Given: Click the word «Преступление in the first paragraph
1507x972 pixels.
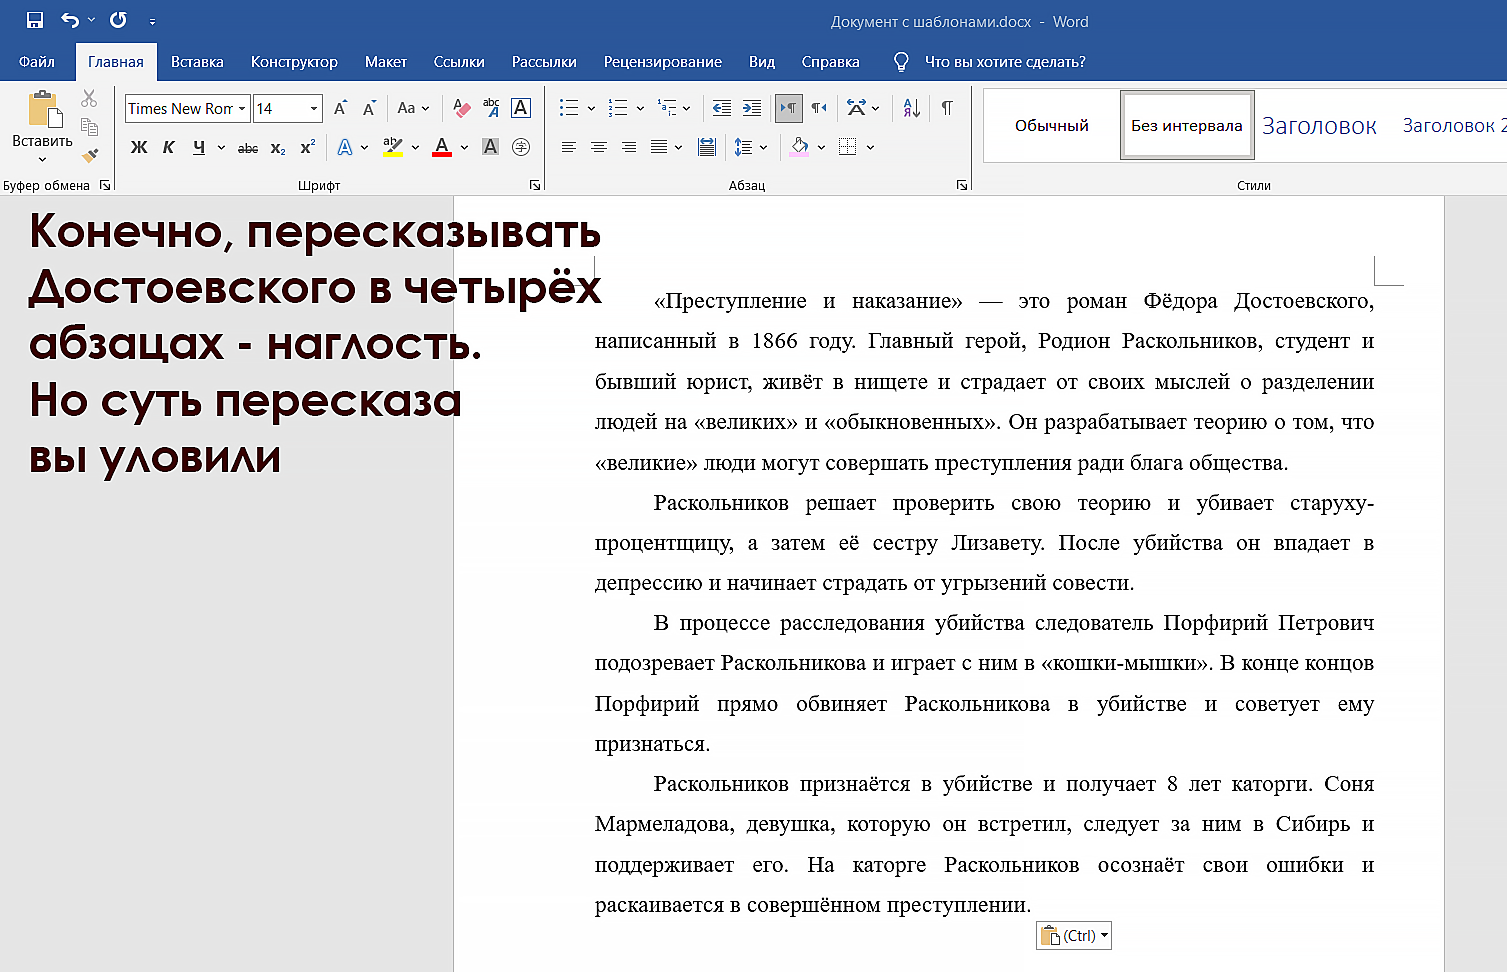Looking at the screenshot, I should 730,301.
